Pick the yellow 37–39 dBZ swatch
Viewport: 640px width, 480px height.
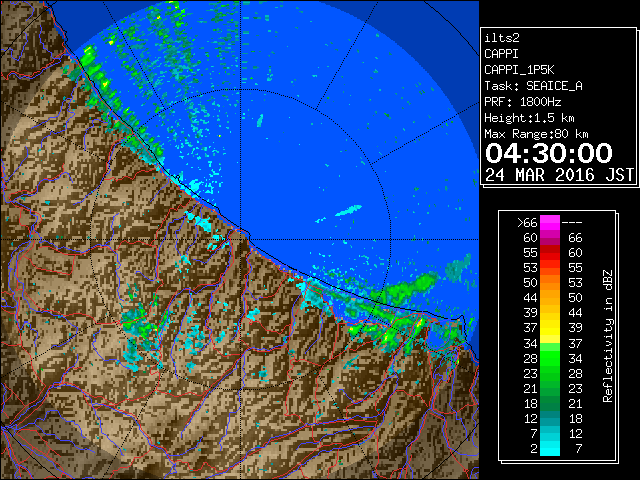[x=550, y=328]
